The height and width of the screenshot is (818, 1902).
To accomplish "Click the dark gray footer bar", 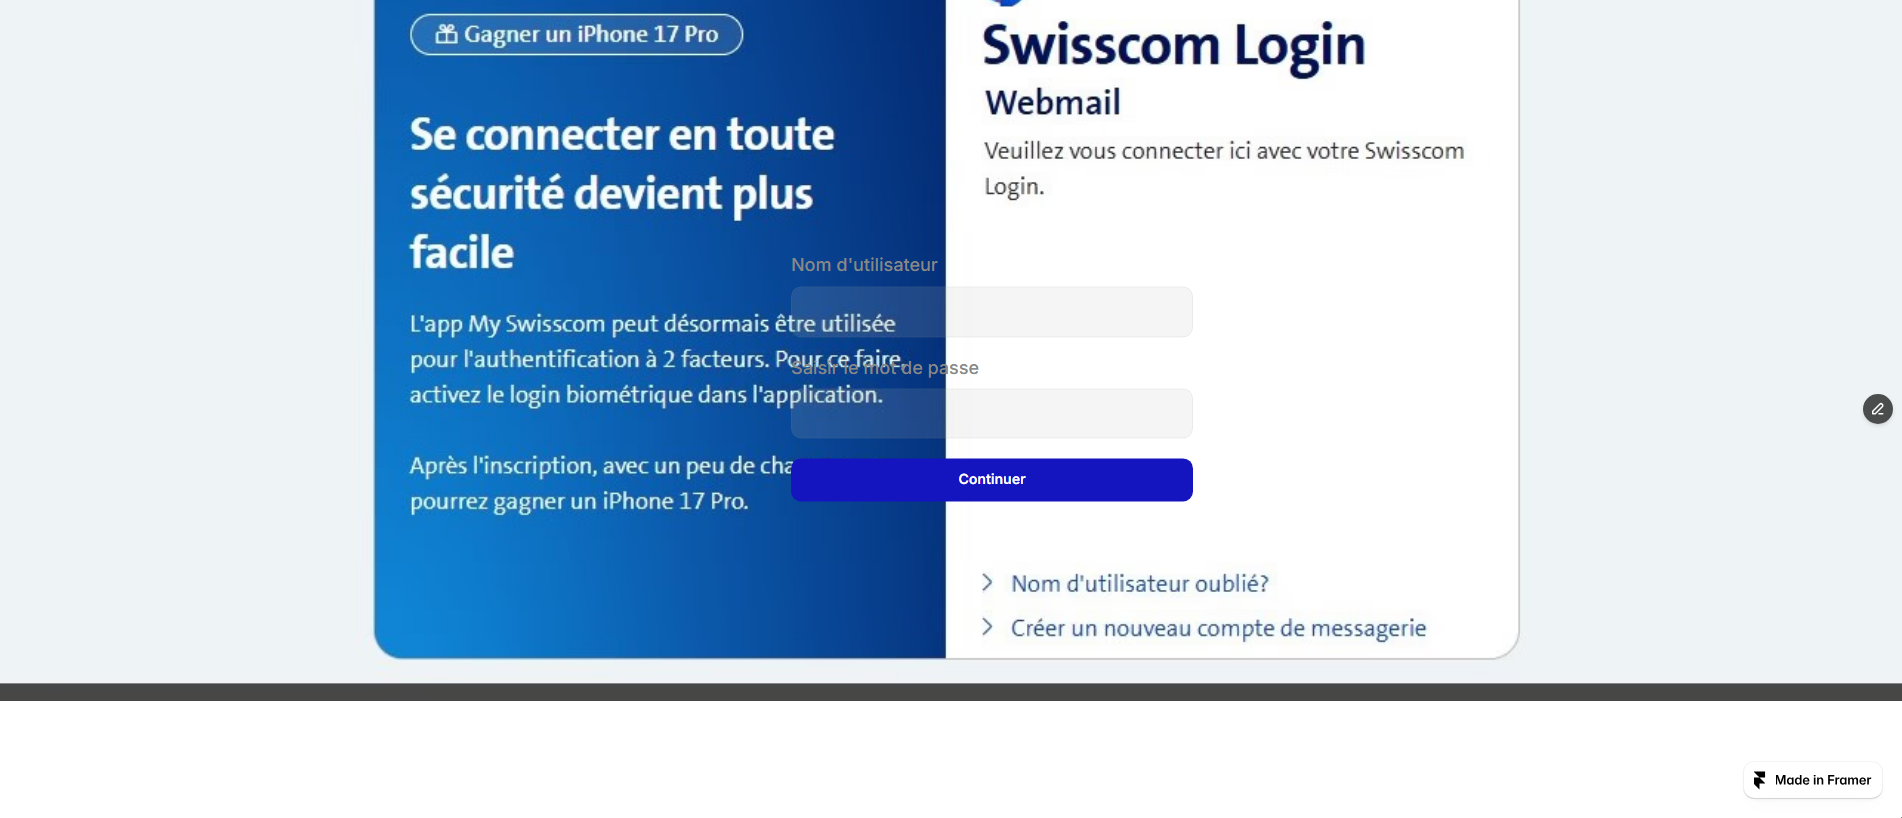I will (951, 692).
